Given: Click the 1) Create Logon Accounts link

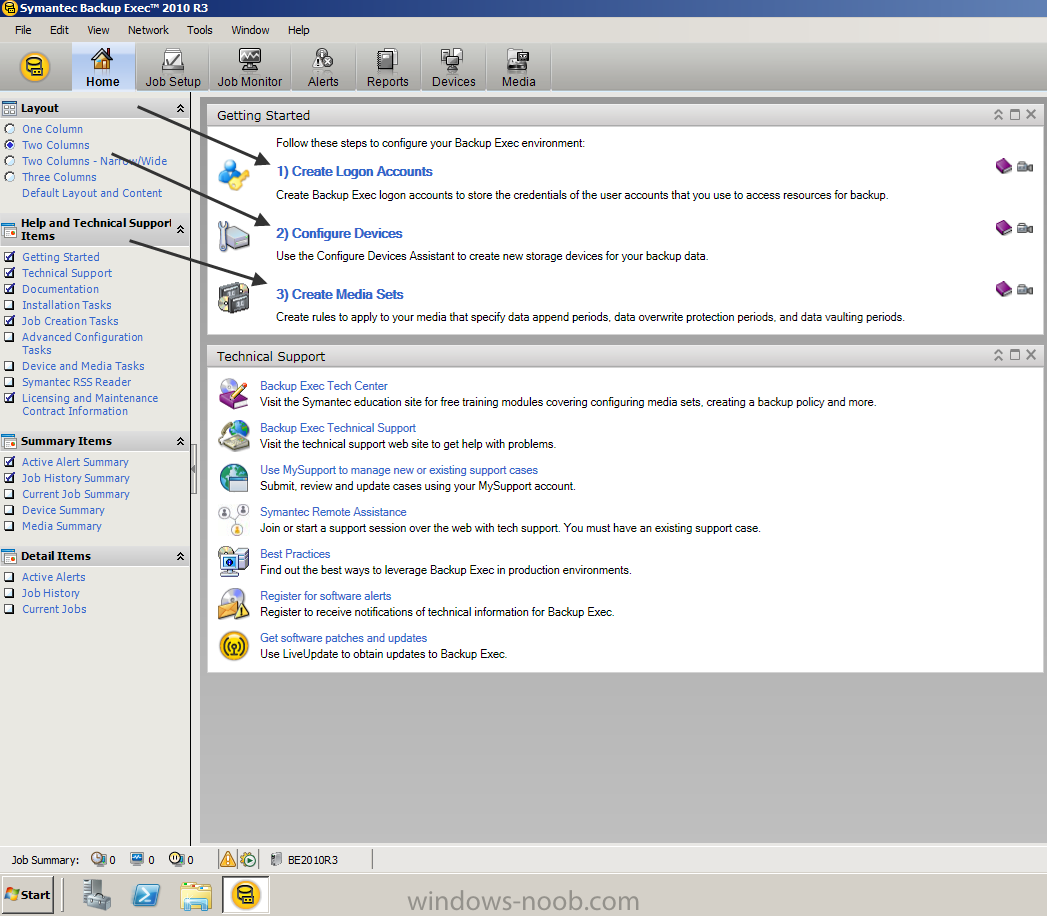Looking at the screenshot, I should click(x=355, y=172).
